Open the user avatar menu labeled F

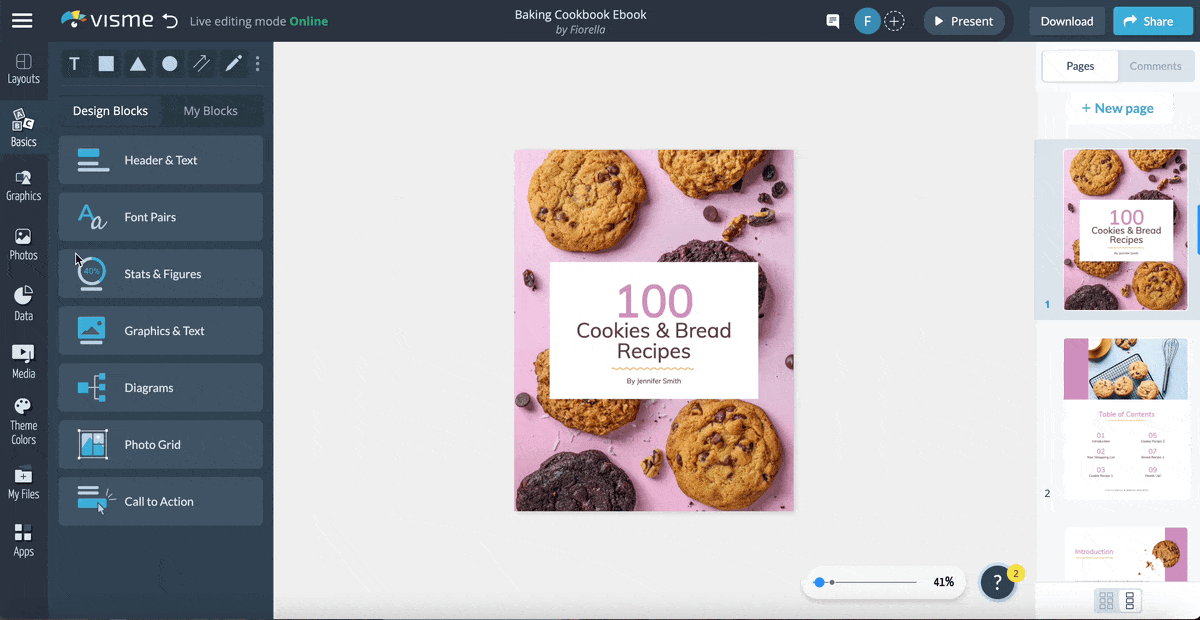867,20
